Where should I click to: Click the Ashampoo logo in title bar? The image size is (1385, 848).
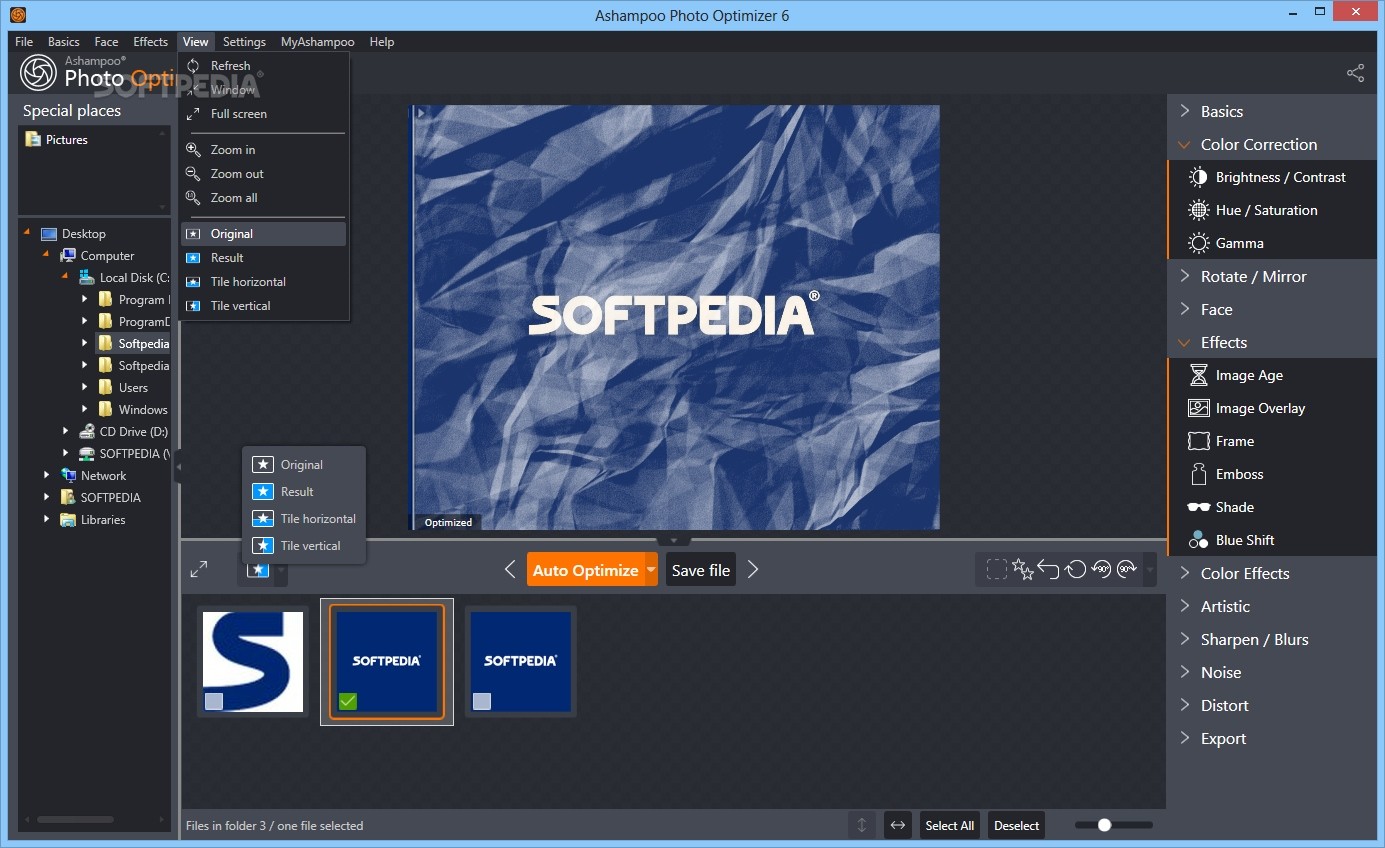[x=17, y=15]
